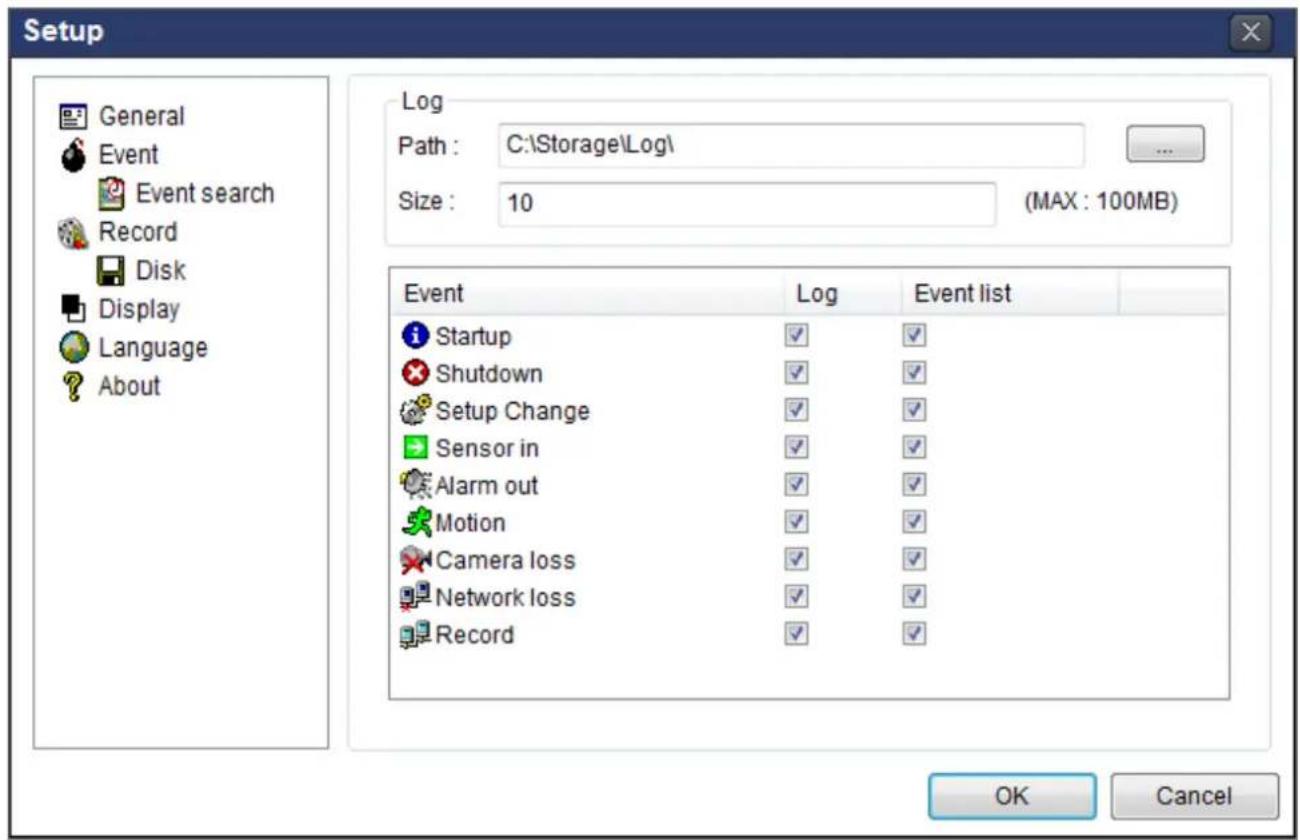Click the Network loss icon

[416, 597]
